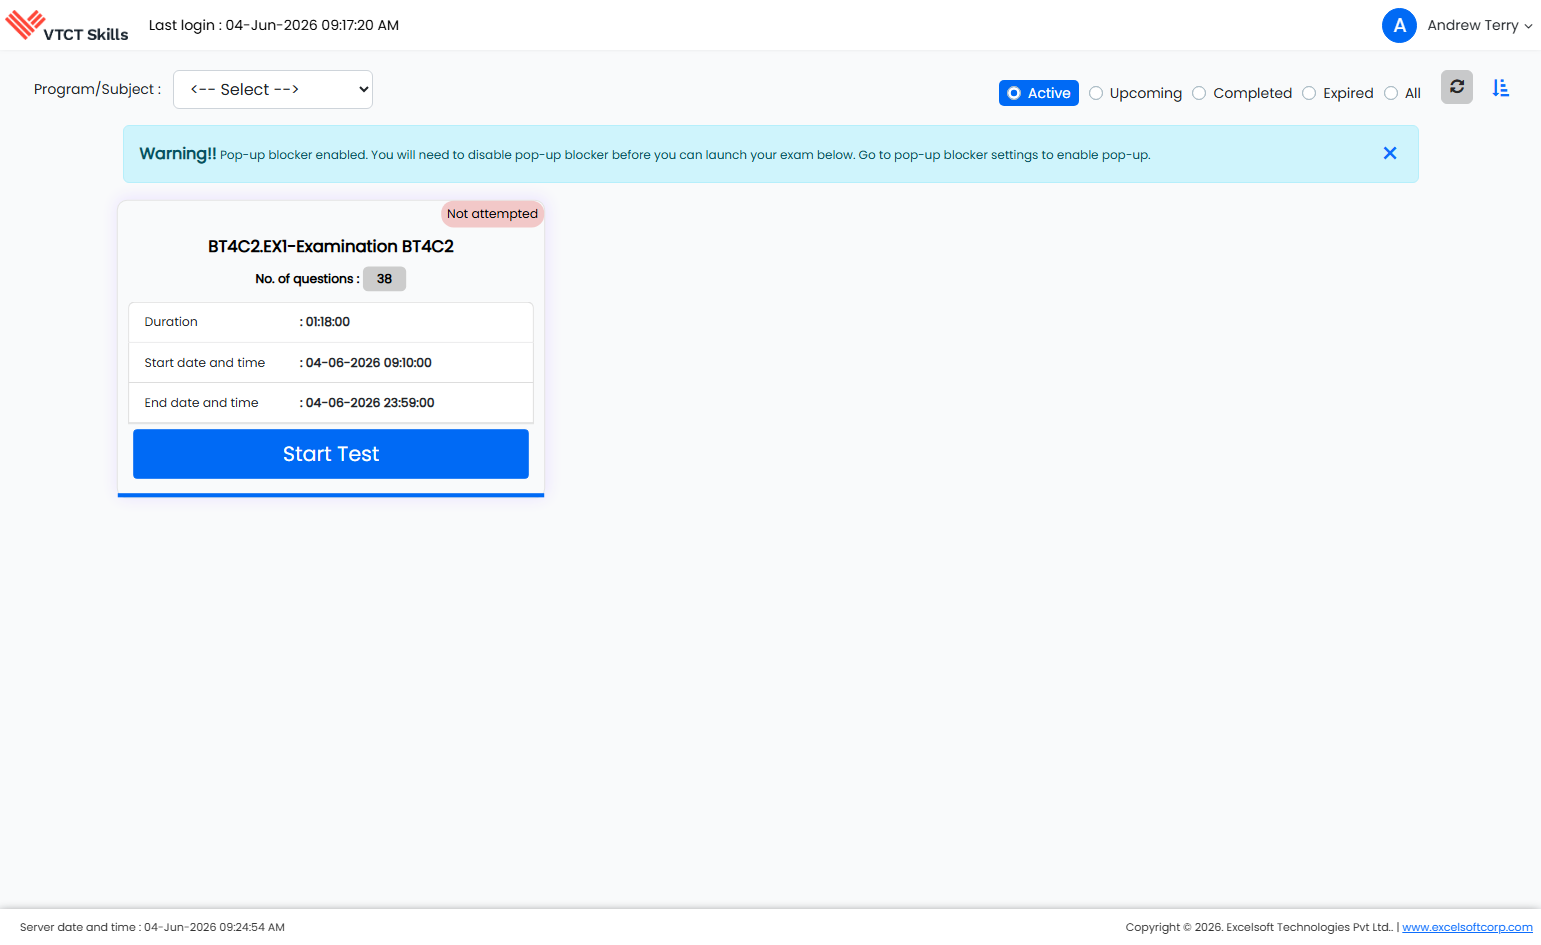Click the Warning!! heading text
The width and height of the screenshot is (1541, 945).
point(178,153)
